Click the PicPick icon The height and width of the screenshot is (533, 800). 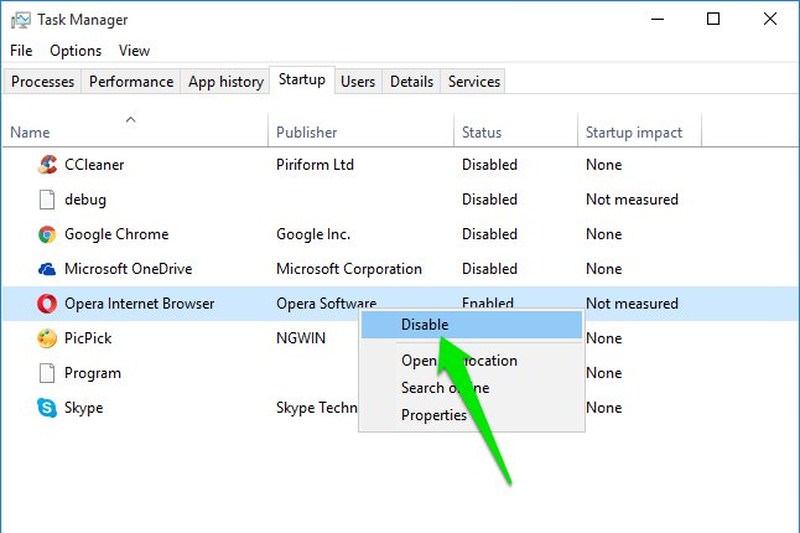coord(47,338)
